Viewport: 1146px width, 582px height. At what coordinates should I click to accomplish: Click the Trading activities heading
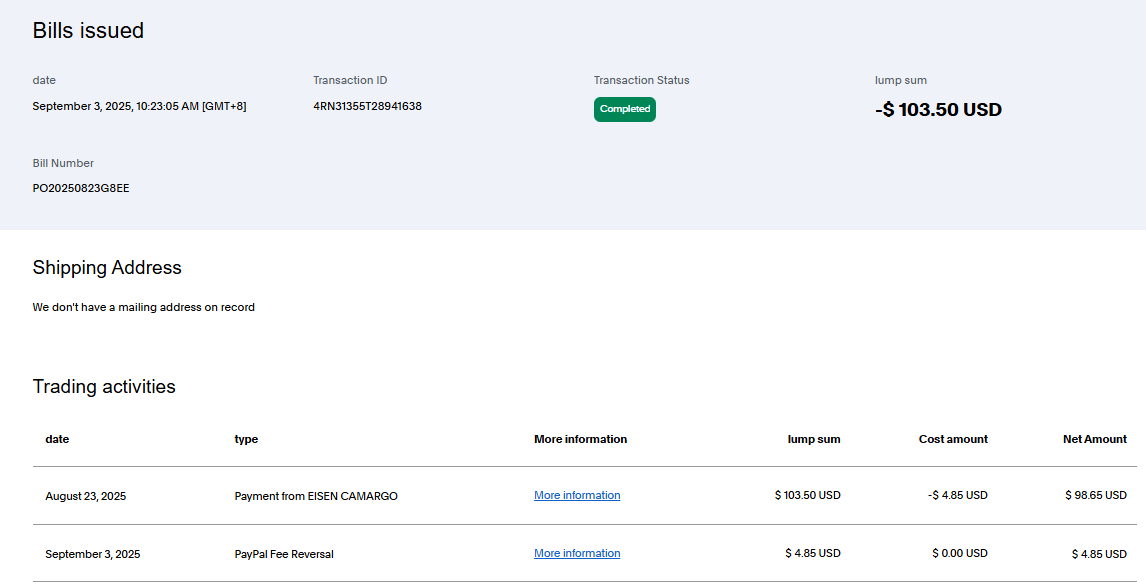[x=104, y=386]
